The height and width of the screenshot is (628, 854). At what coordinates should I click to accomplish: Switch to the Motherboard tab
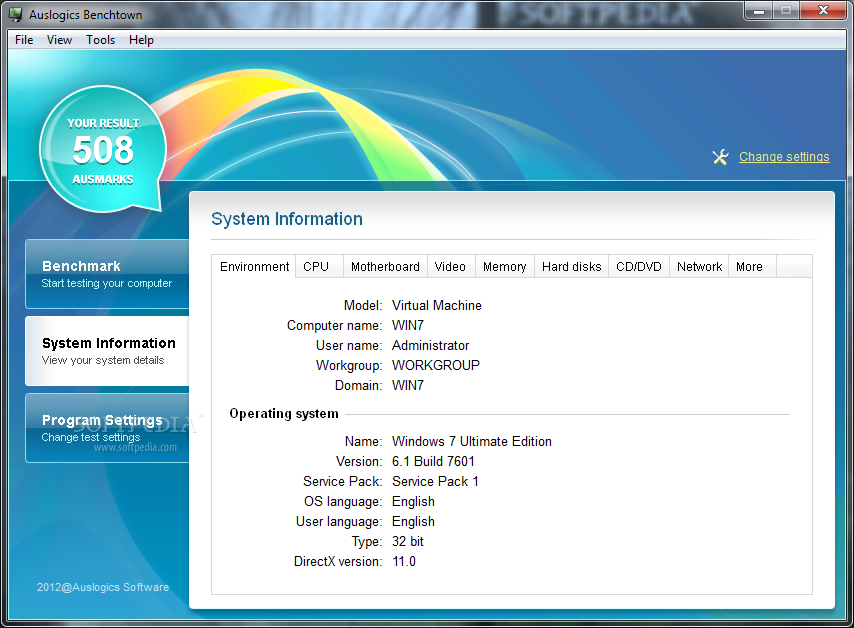385,266
